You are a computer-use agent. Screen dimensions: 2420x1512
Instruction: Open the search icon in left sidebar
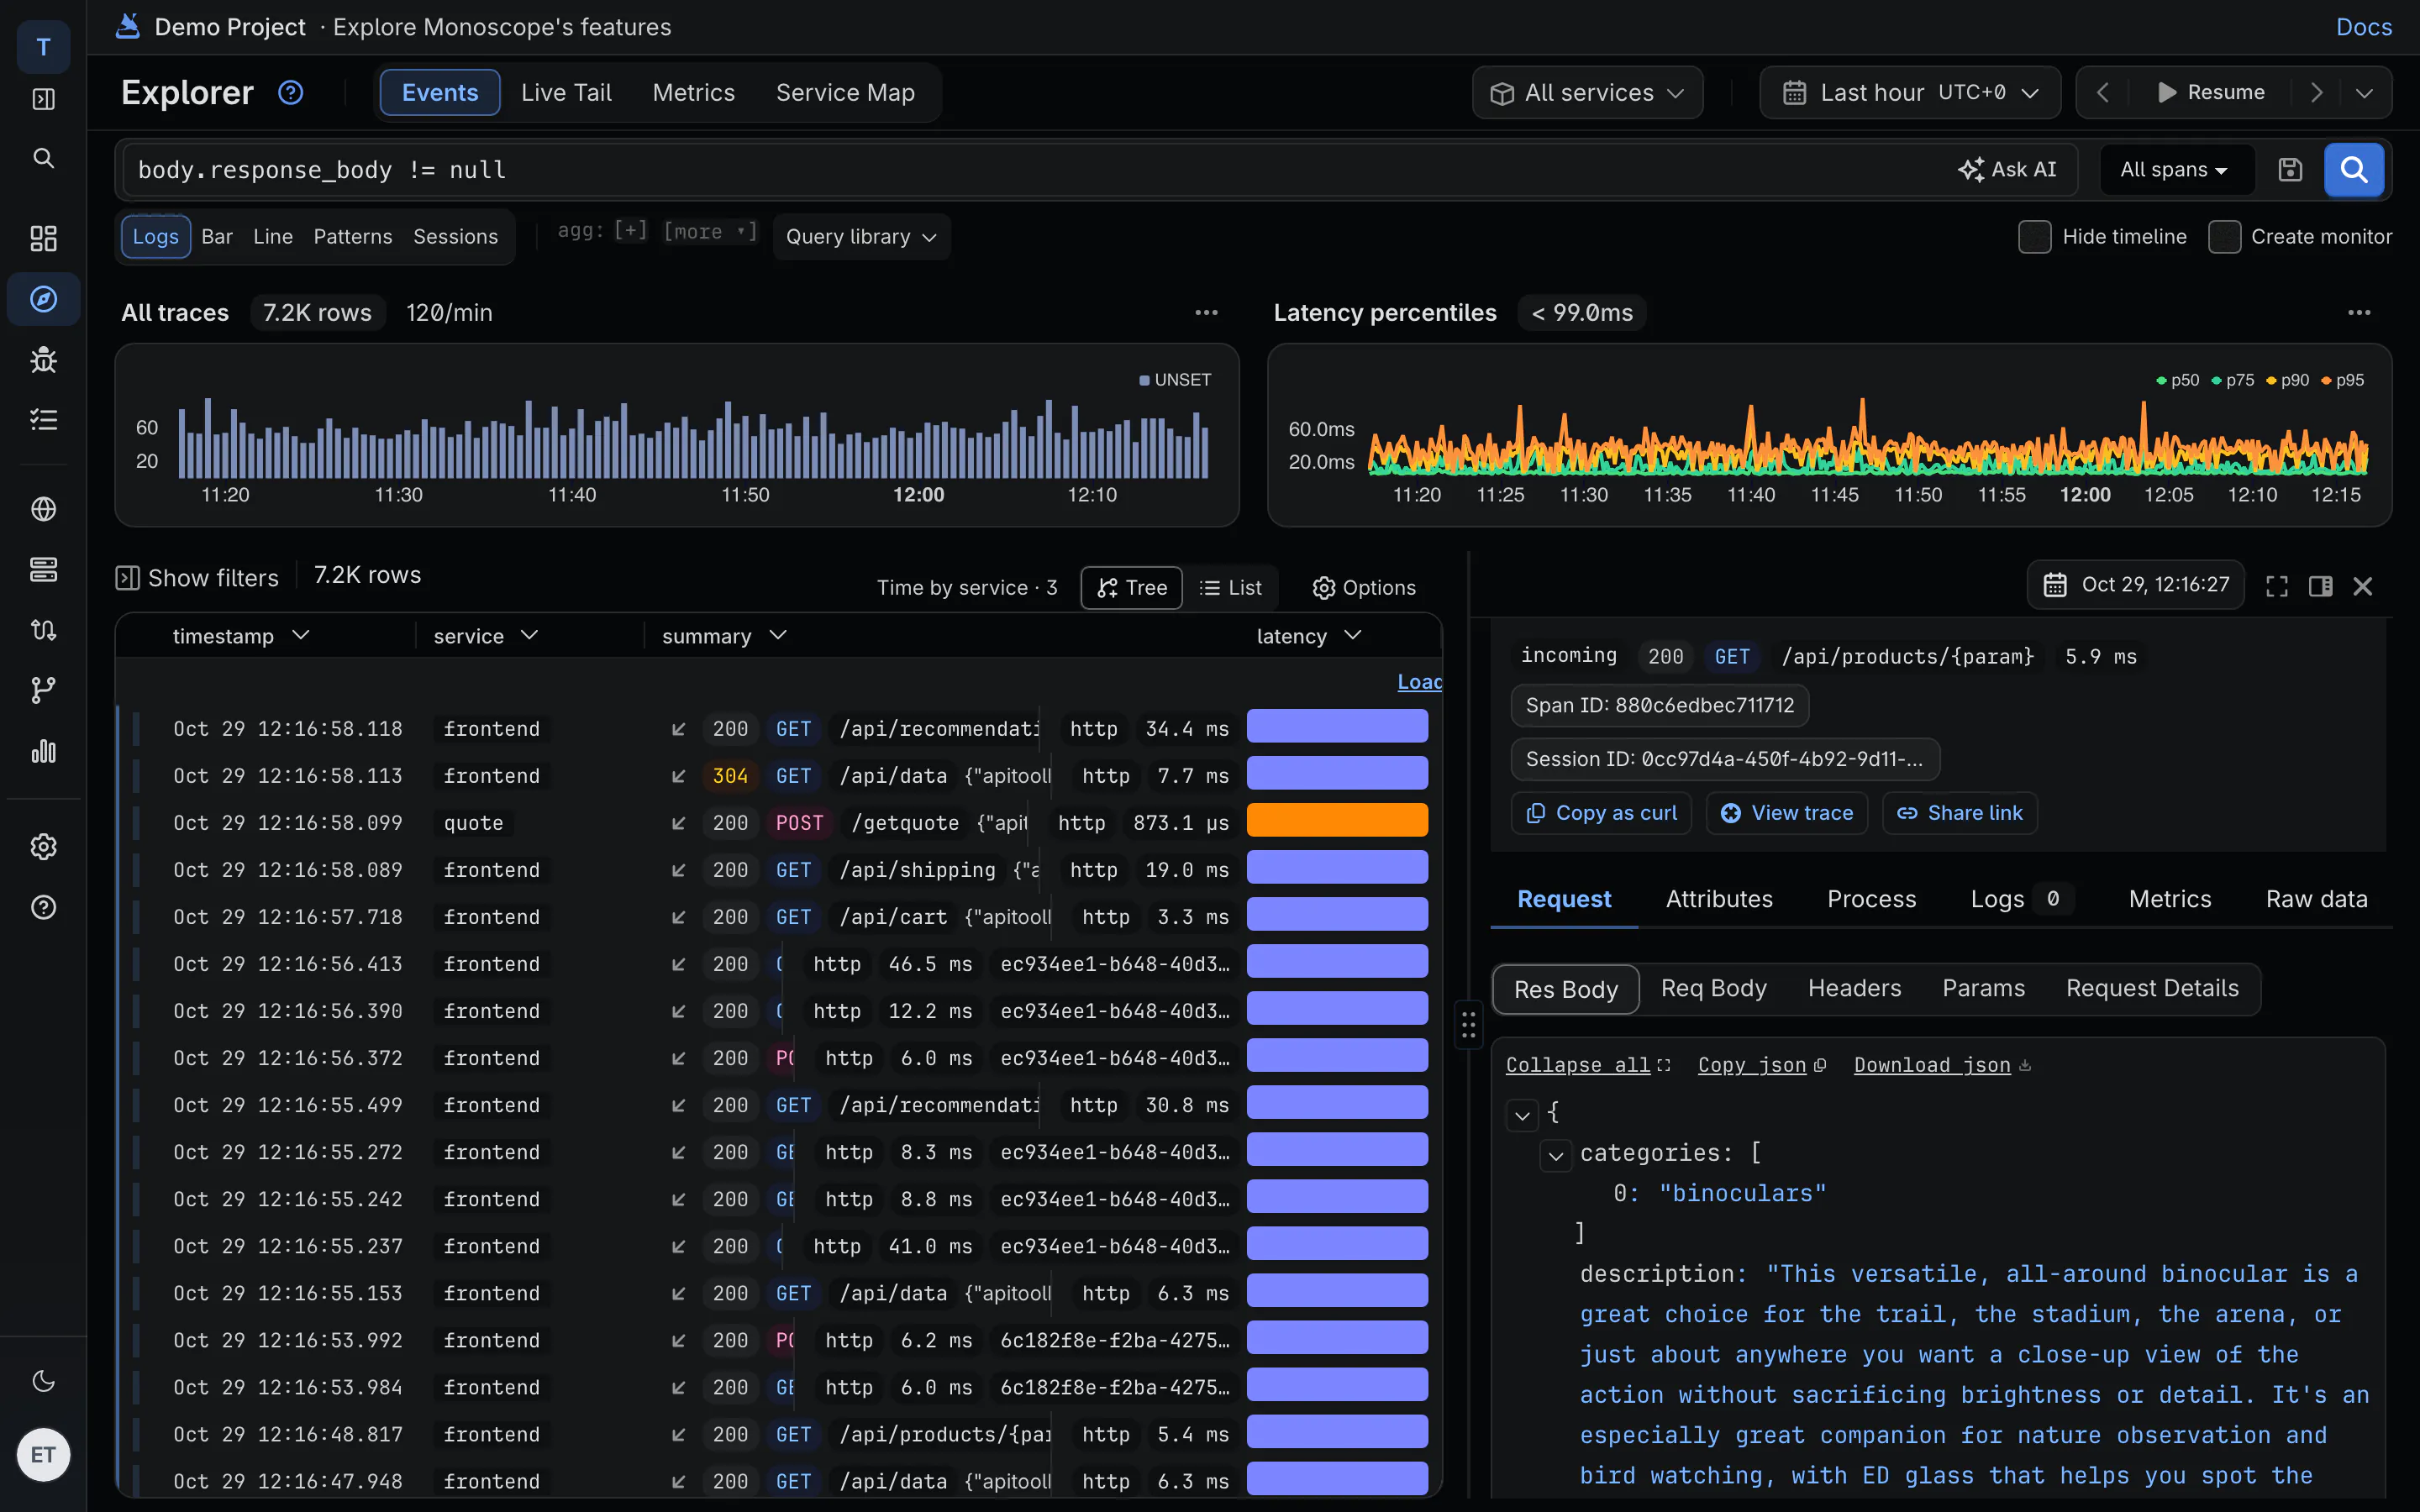[43, 158]
